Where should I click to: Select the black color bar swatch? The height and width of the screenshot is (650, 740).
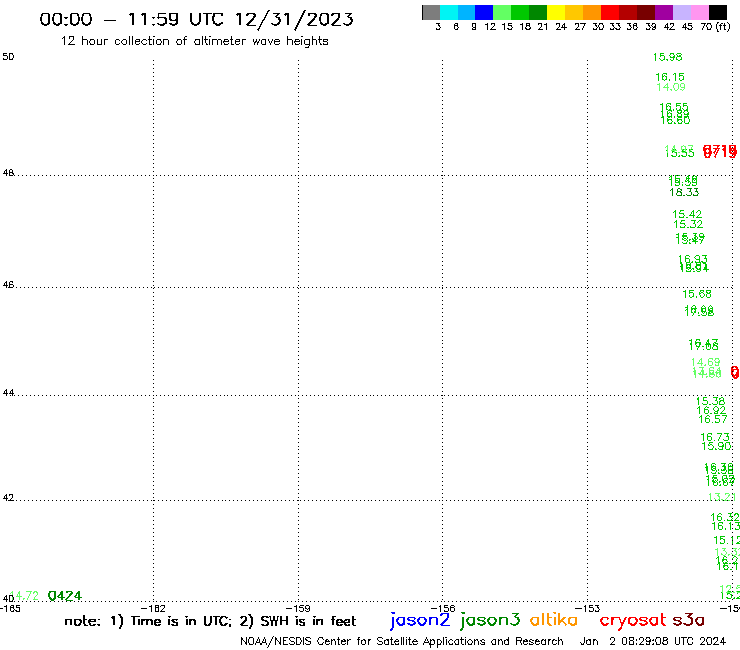click(717, 12)
